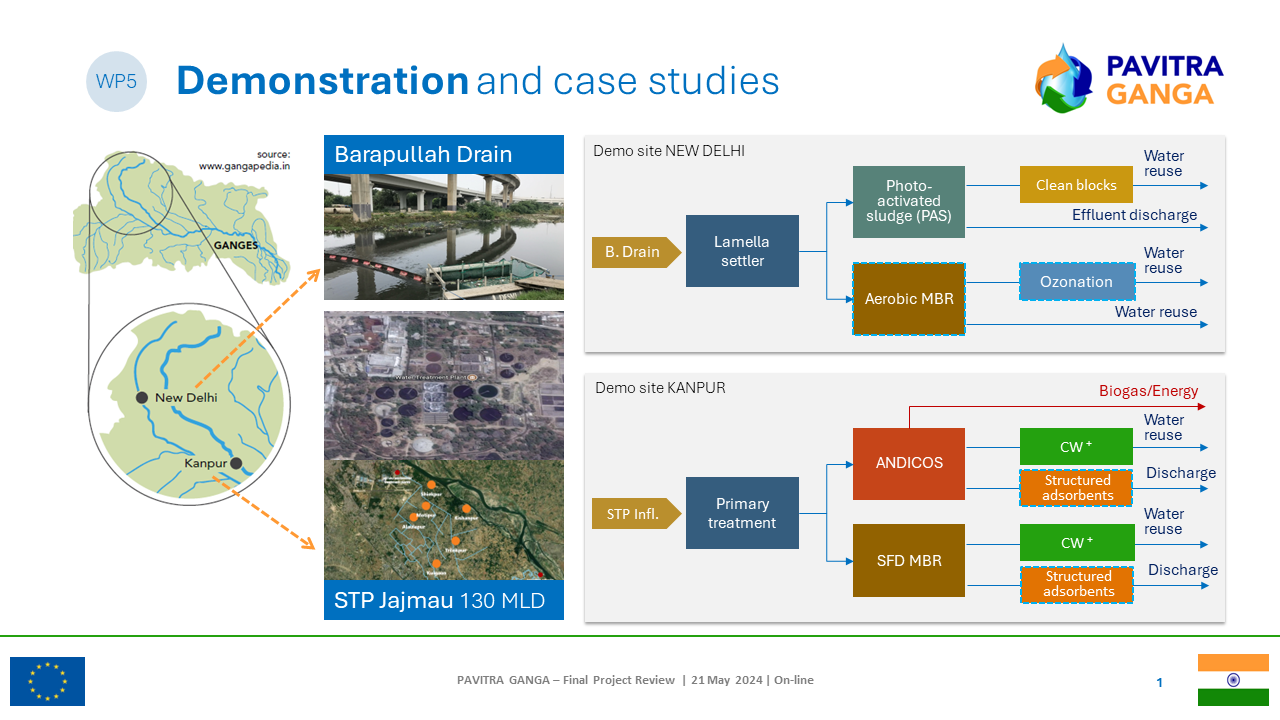Click the Barapullah Drain title banner
Viewport: 1280px width, 720px height.
point(443,155)
